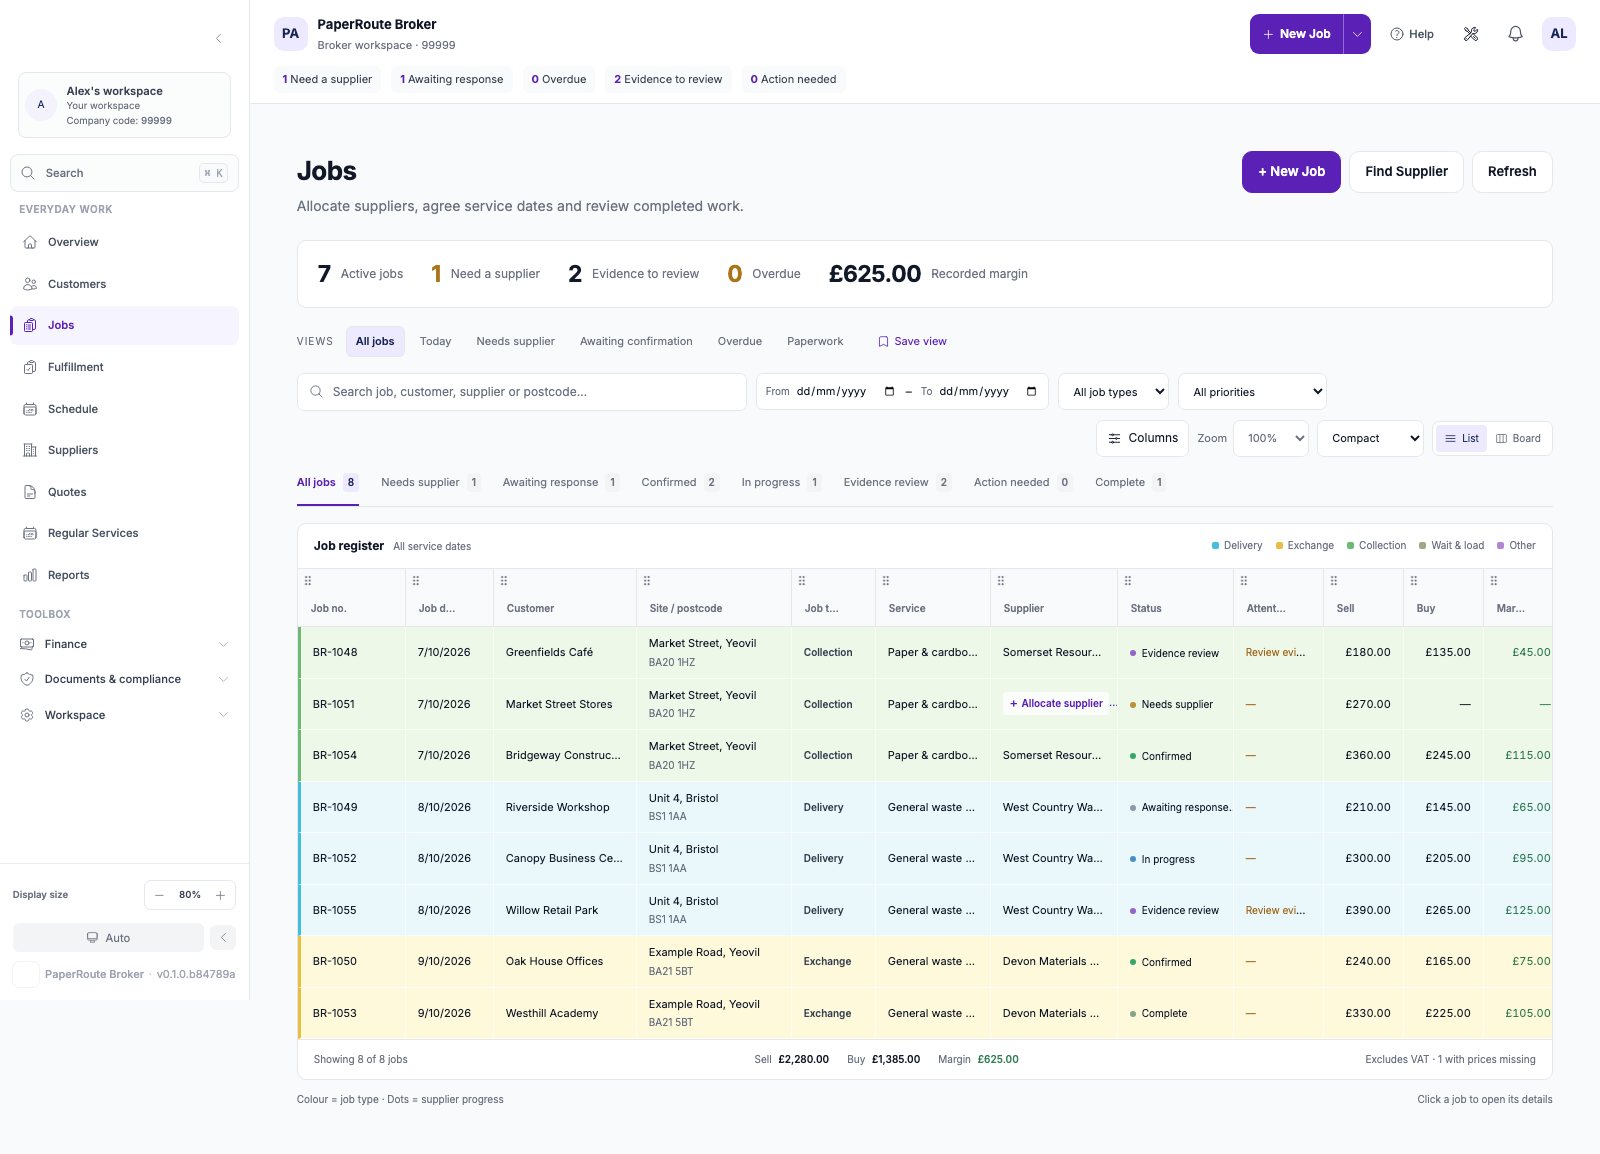This screenshot has height=1154, width=1600.
Task: Expand Documents & compliance section
Action: pyautogui.click(x=124, y=679)
